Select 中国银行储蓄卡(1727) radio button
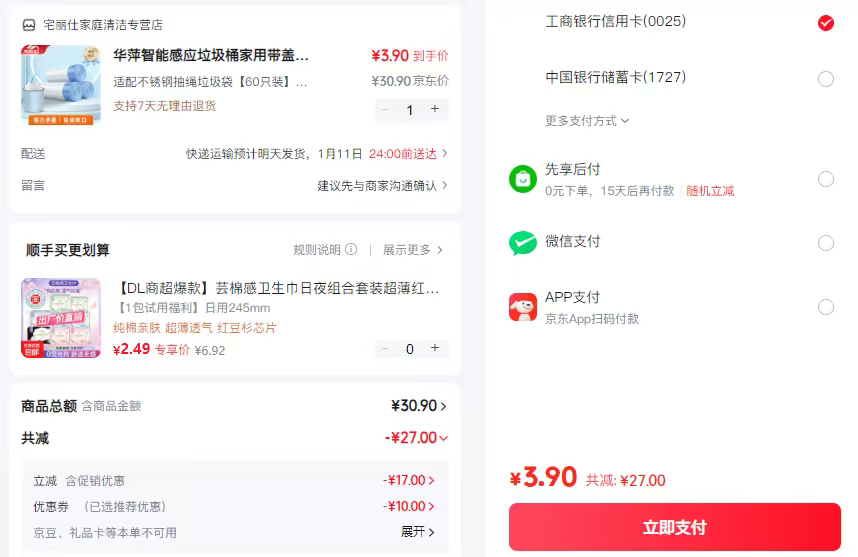Image resolution: width=858 pixels, height=557 pixels. tap(825, 79)
